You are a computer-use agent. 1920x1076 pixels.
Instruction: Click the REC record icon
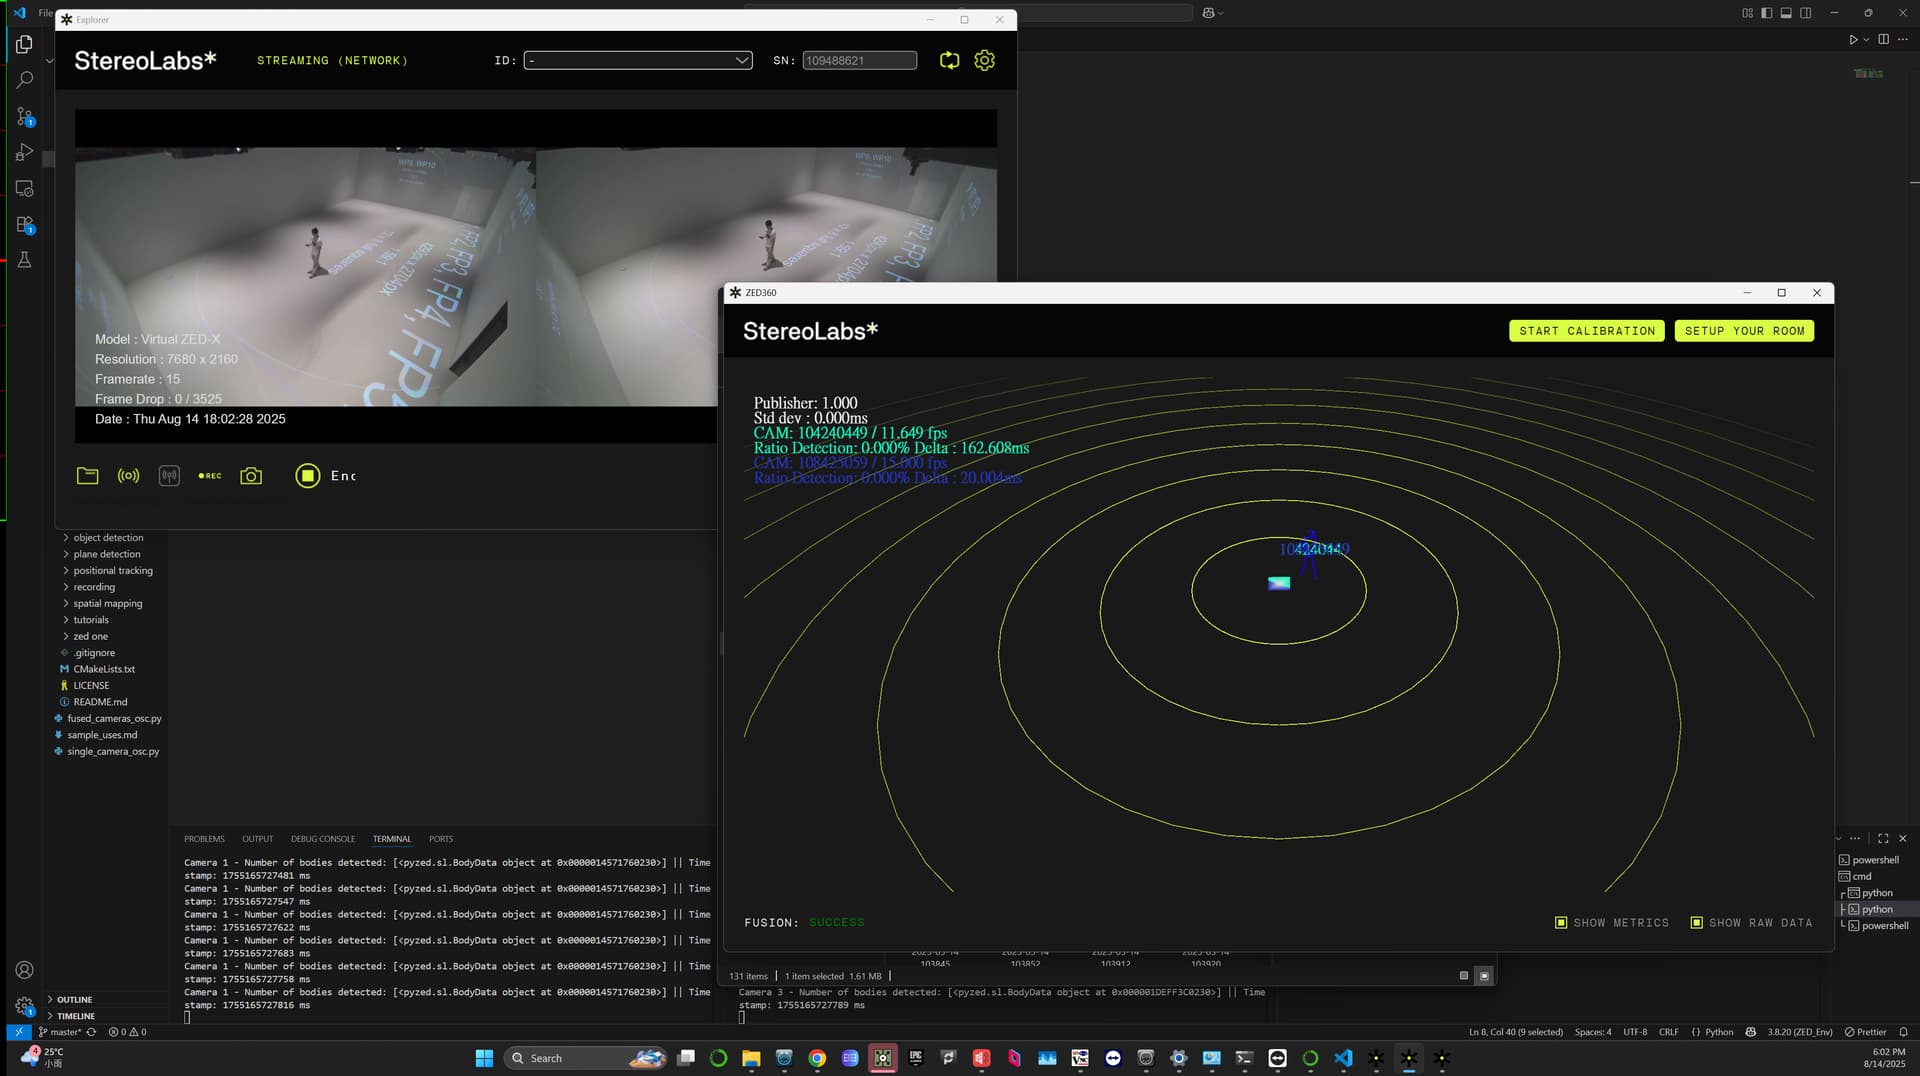210,476
